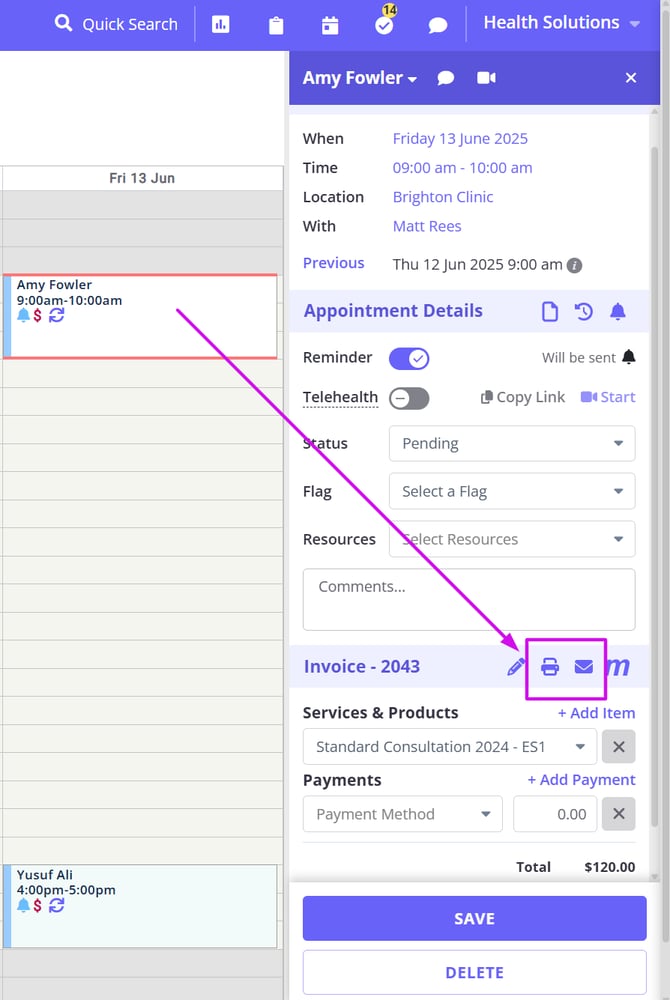Open the Amy Fowler client name menu
This screenshot has height=1000, width=670.
[x=359, y=78]
